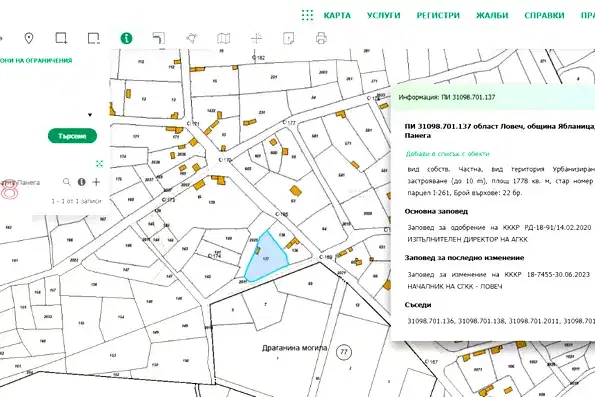Click the Търсене search button
The image size is (595, 397).
pyautogui.click(x=72, y=136)
